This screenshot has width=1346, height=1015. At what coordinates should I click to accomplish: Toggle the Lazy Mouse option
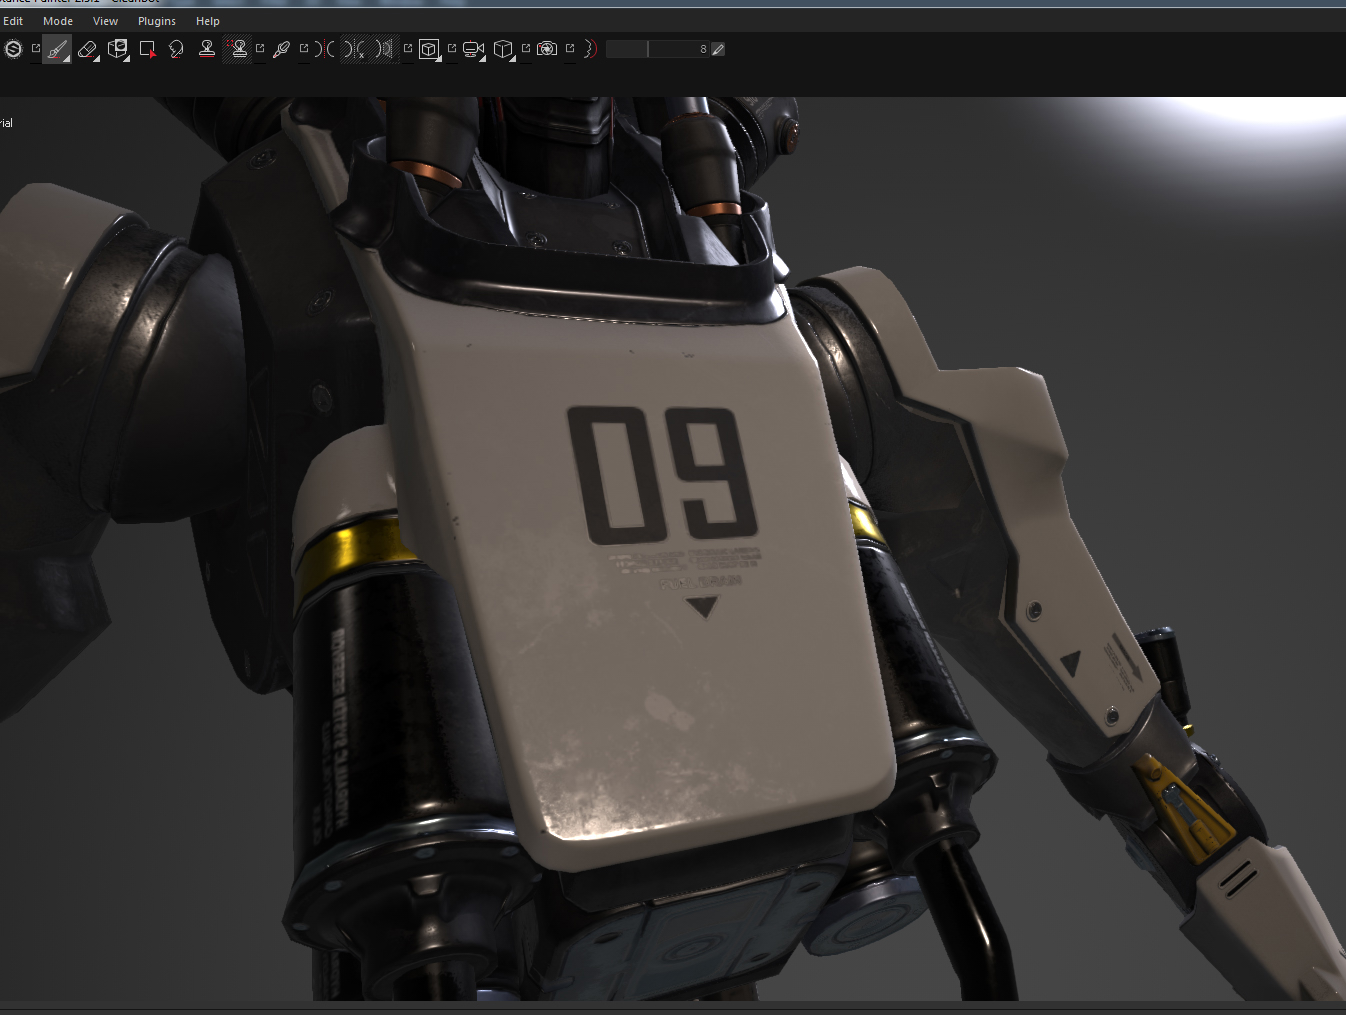tap(590, 49)
